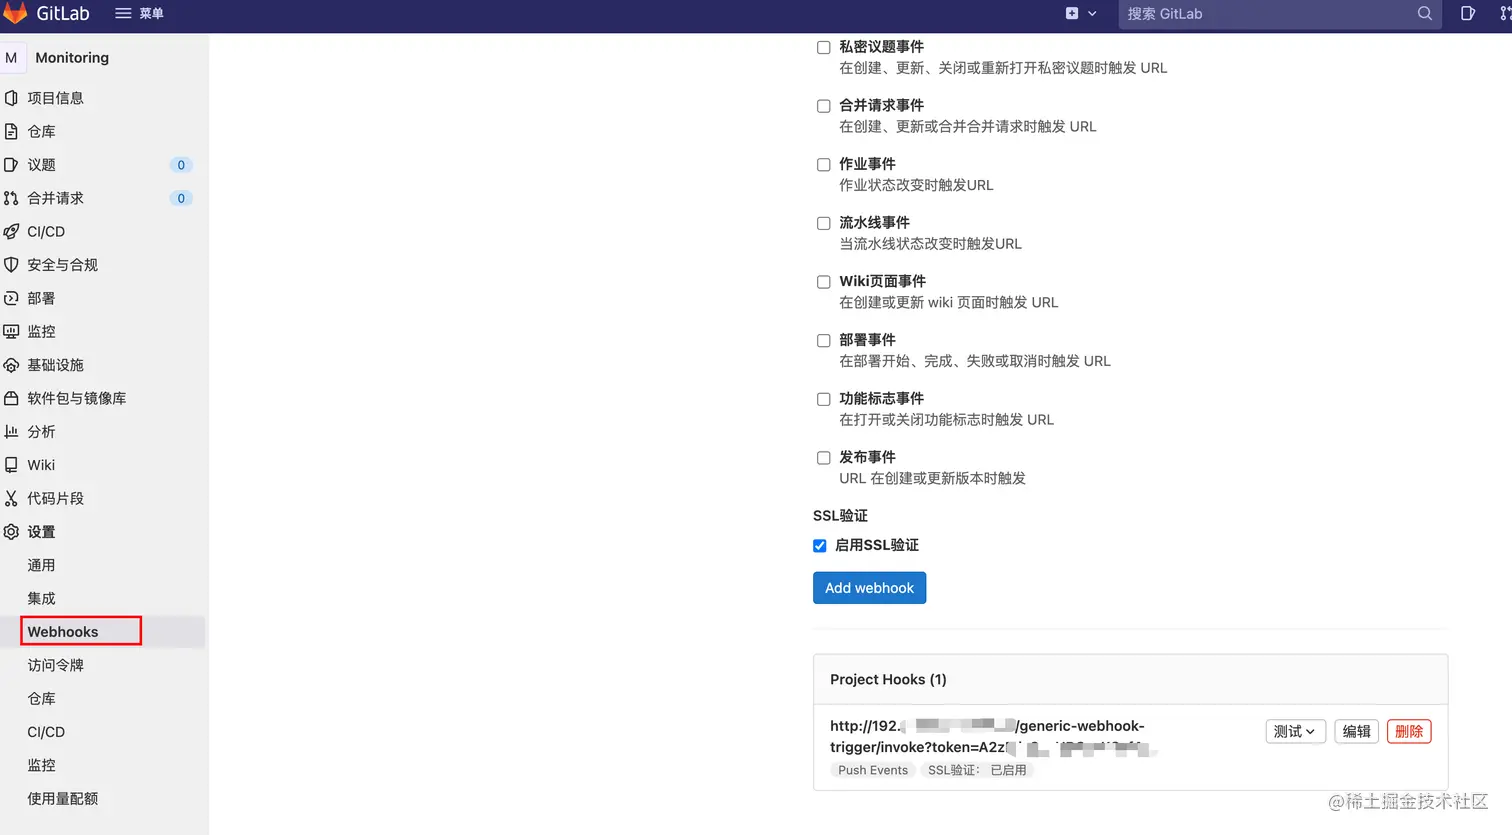
Task: Open the merge requests icon in top bar
Action: [x=1506, y=13]
